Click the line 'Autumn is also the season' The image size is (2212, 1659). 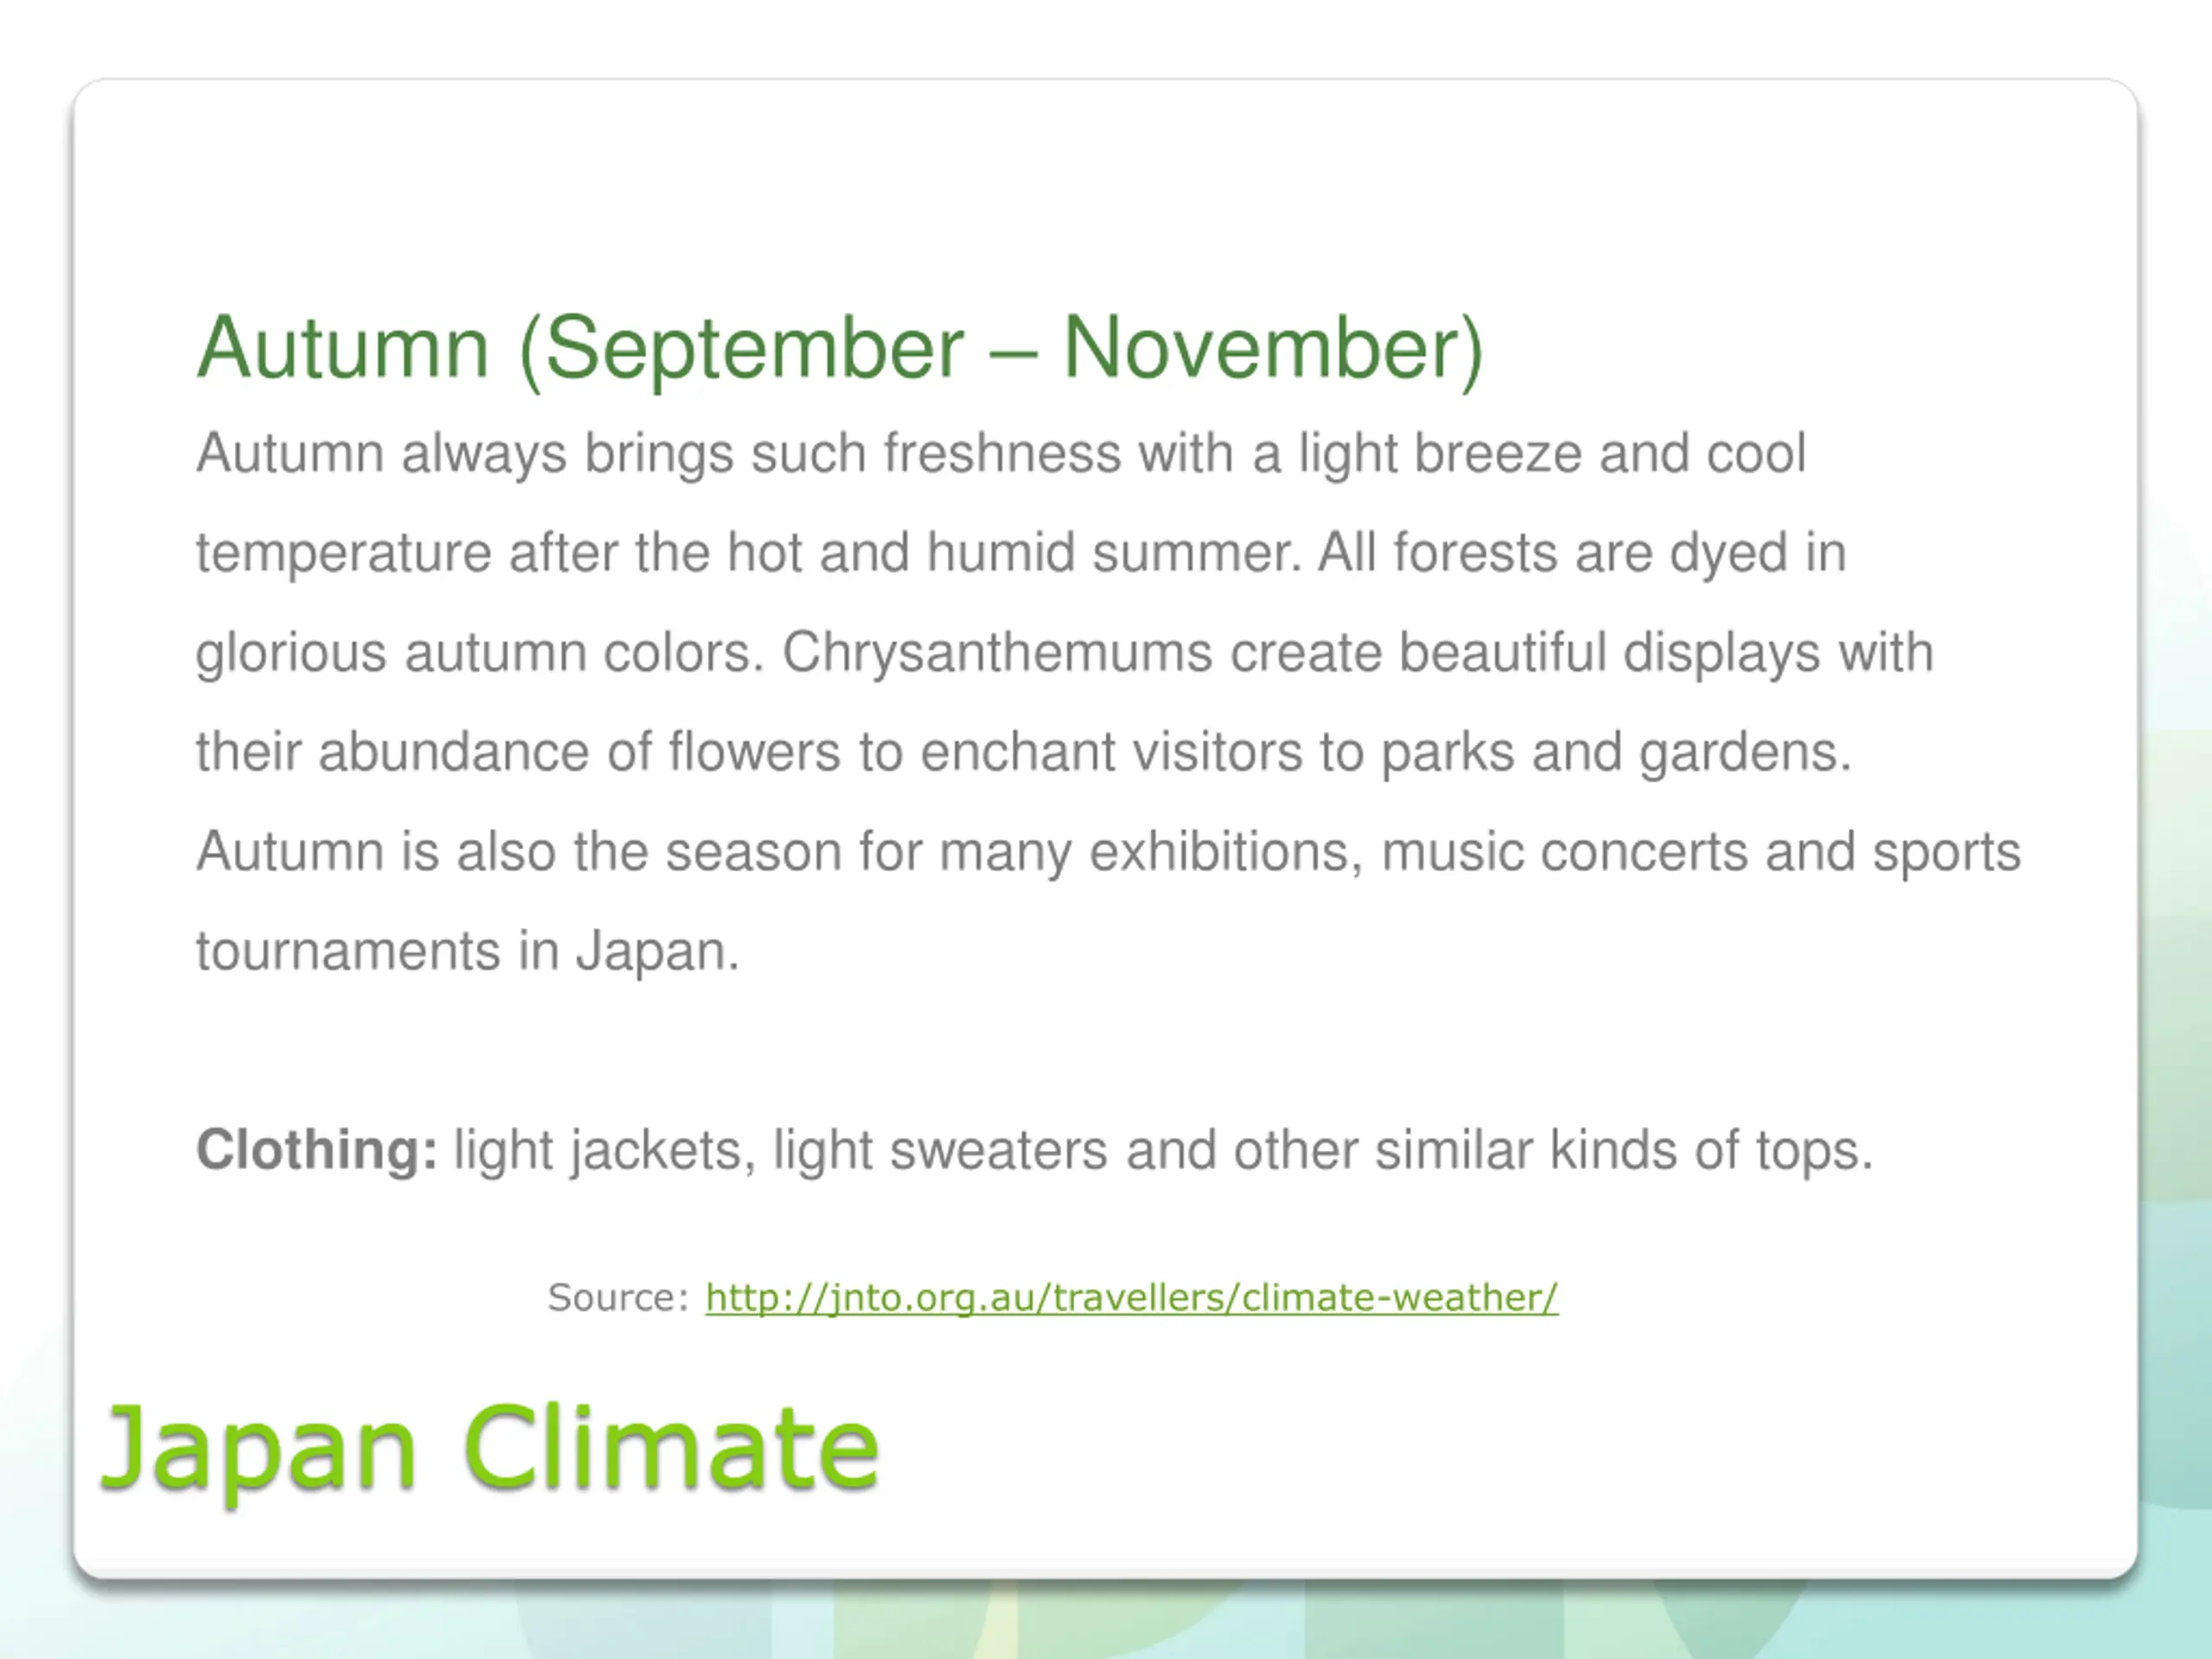(x=1108, y=853)
